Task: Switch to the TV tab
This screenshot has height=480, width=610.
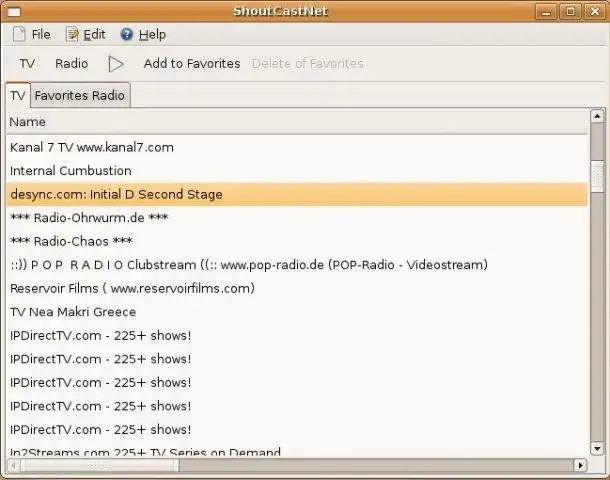Action: 18,95
